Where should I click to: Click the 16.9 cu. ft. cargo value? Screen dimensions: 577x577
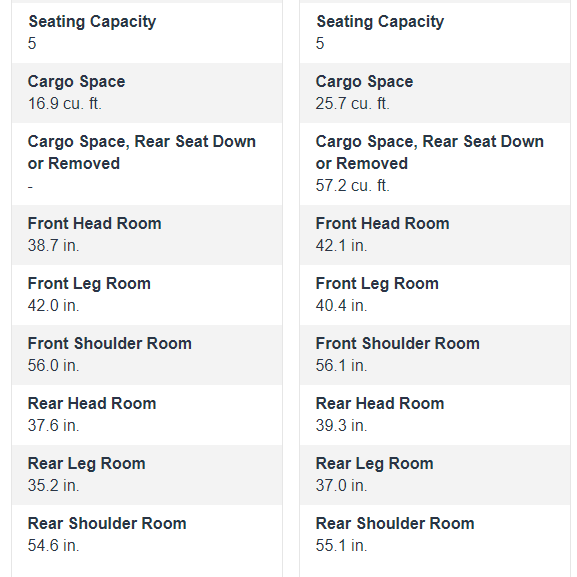pos(64,103)
